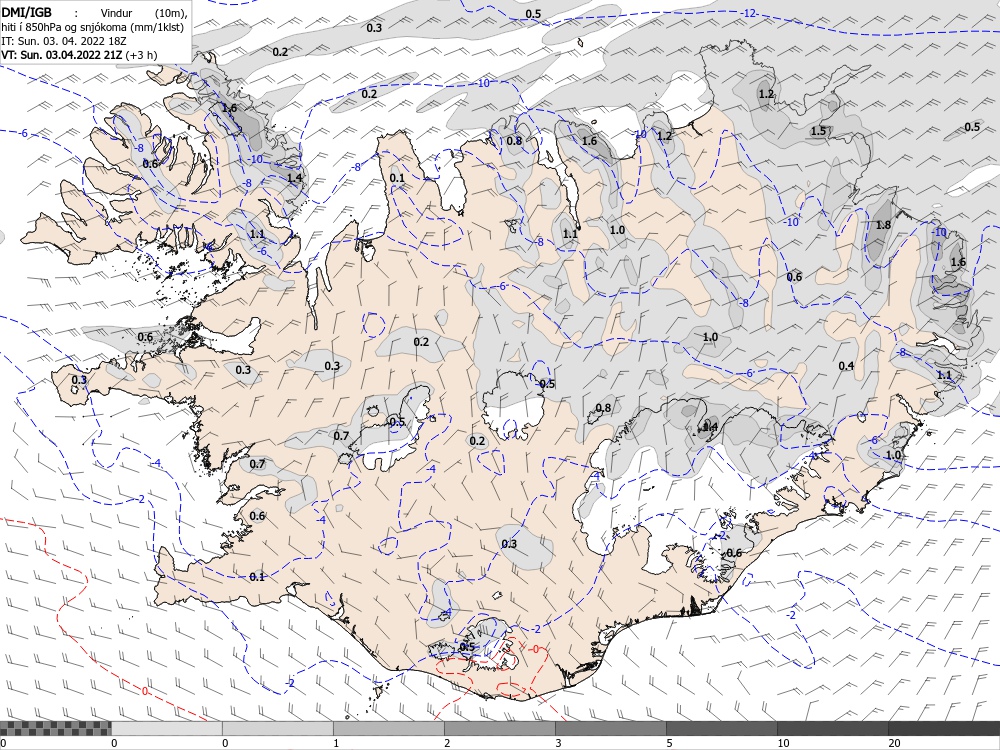Select the 'IT: Sun. 03. 04. 2022 18Z' line
Image resolution: width=1000 pixels, height=750 pixels.
[64, 41]
